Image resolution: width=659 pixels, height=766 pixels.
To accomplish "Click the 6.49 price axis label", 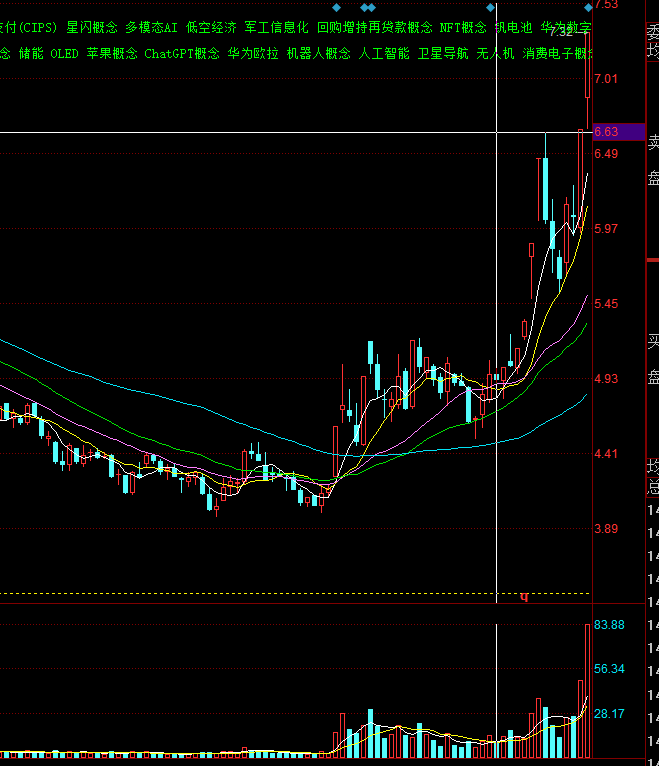I will tap(606, 154).
